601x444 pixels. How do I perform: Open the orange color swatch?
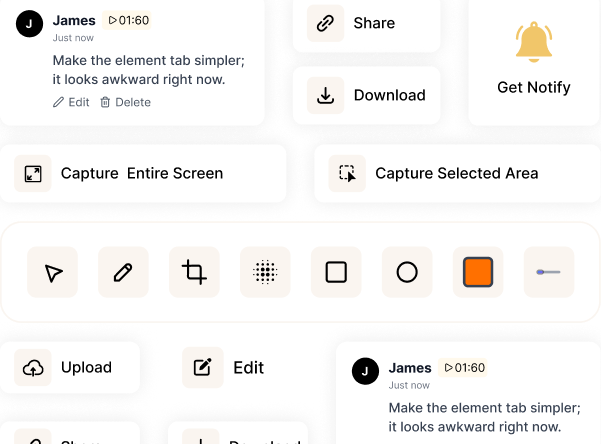coord(478,272)
